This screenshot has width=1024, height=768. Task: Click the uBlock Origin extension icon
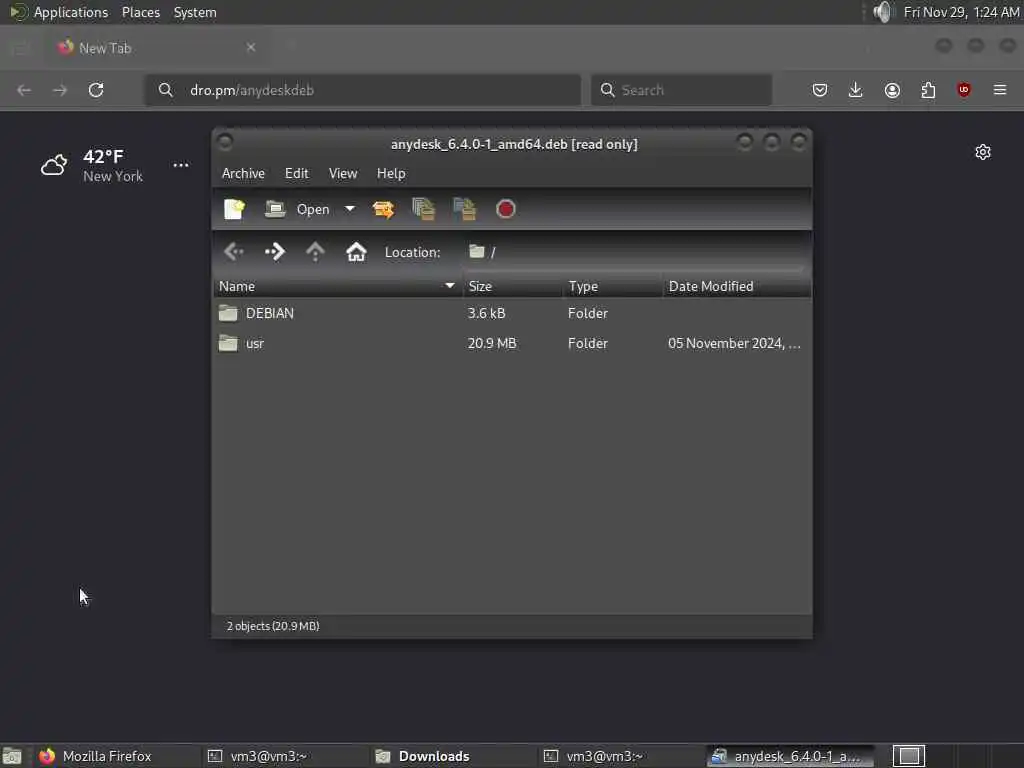[x=964, y=90]
